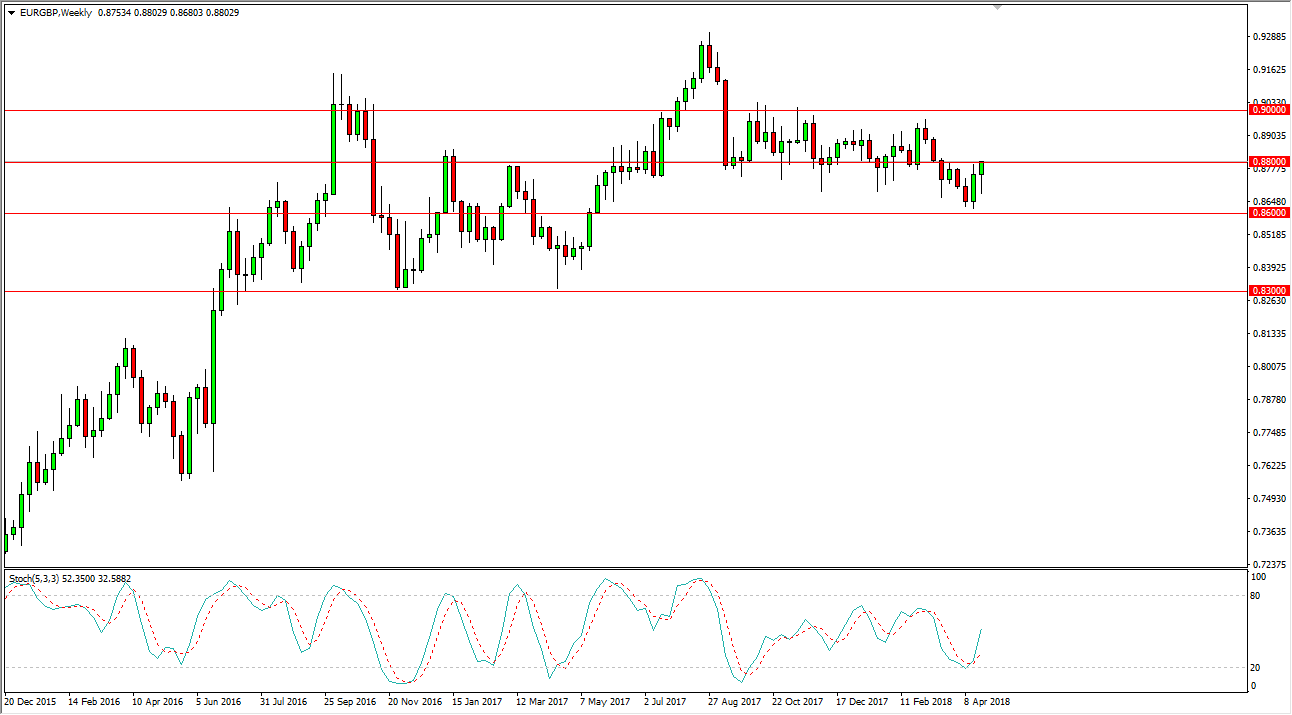
Task: Click the EURGBP,Weekly chart title
Action: point(54,12)
